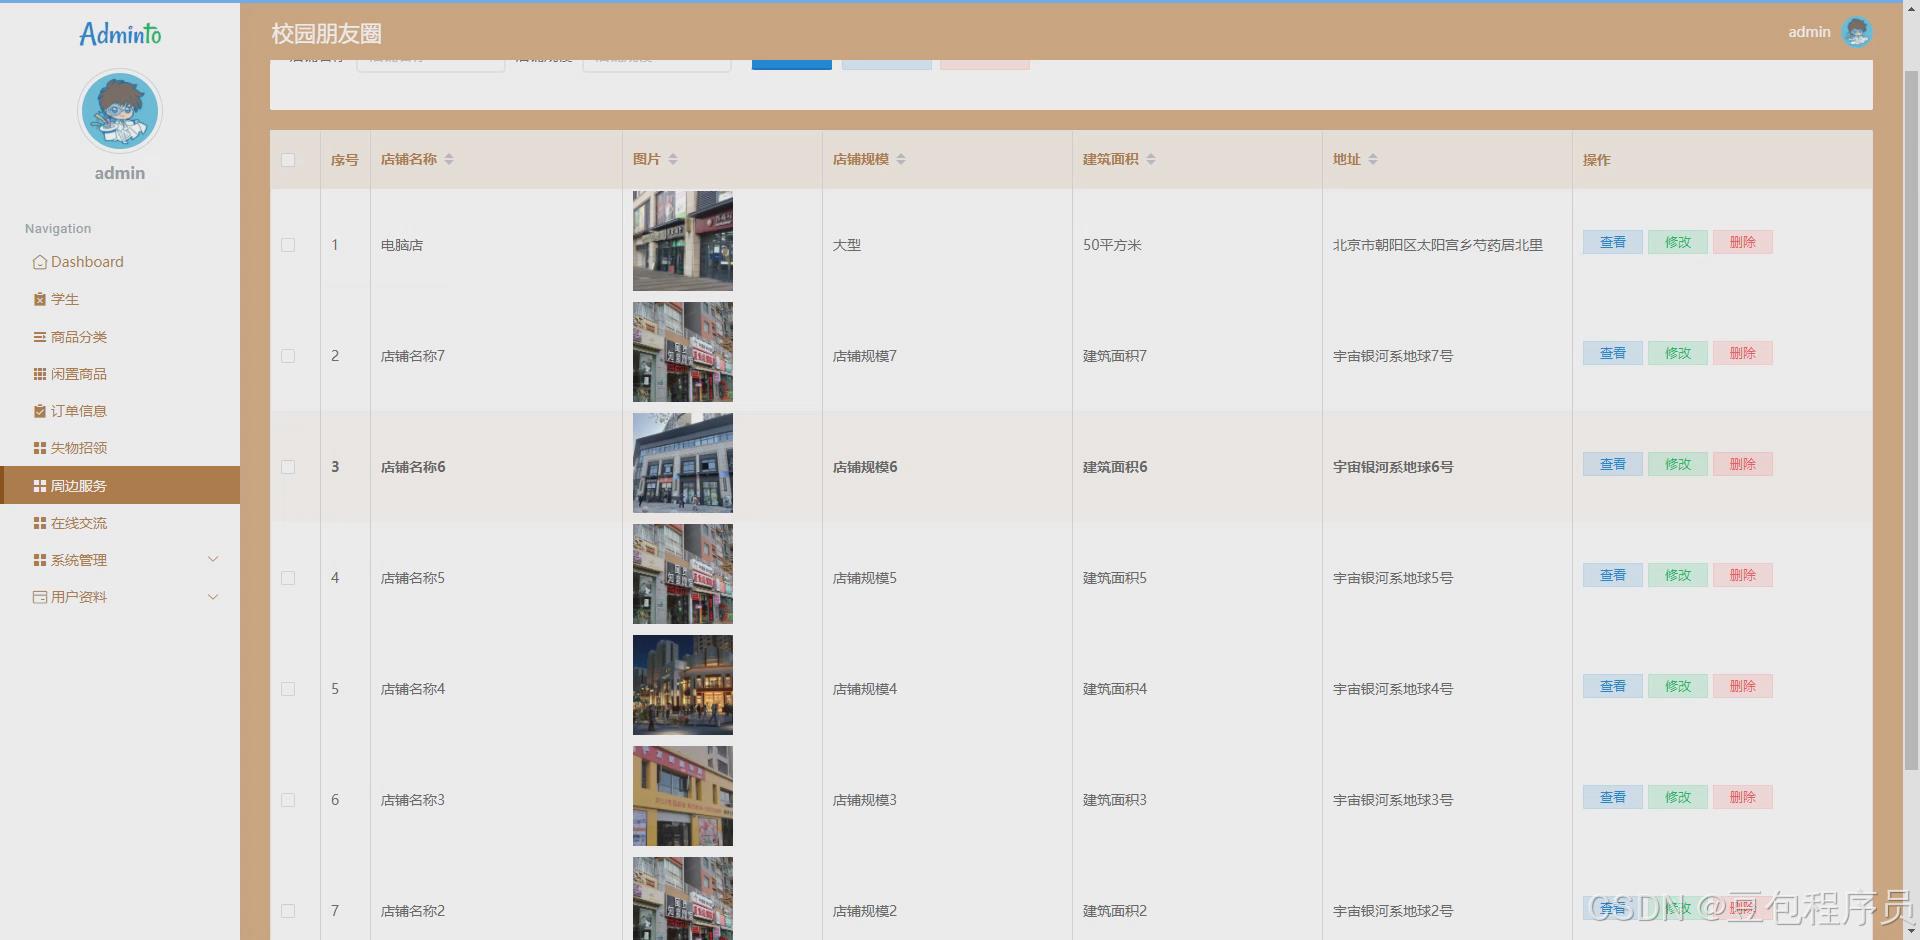The width and height of the screenshot is (1920, 940).
Task: Click the 周边服务 grid icon
Action: point(40,486)
